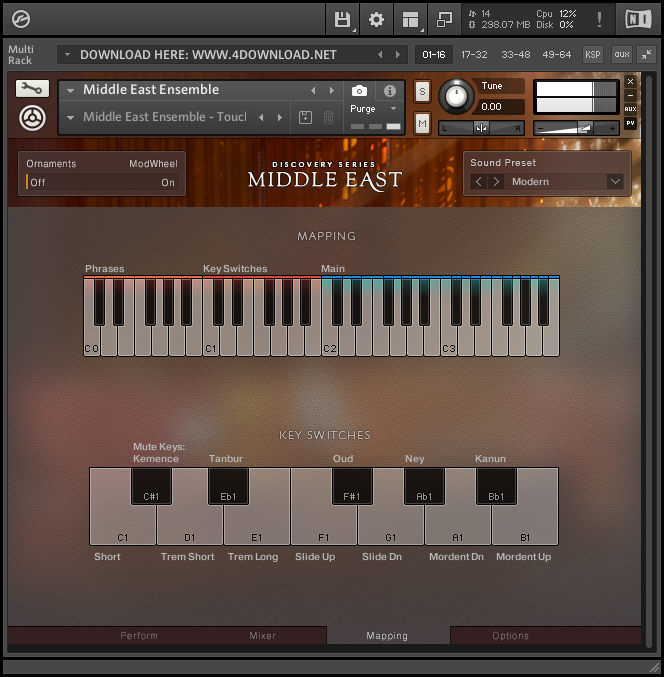Set Ornaments ModWheel to Off

(37, 183)
